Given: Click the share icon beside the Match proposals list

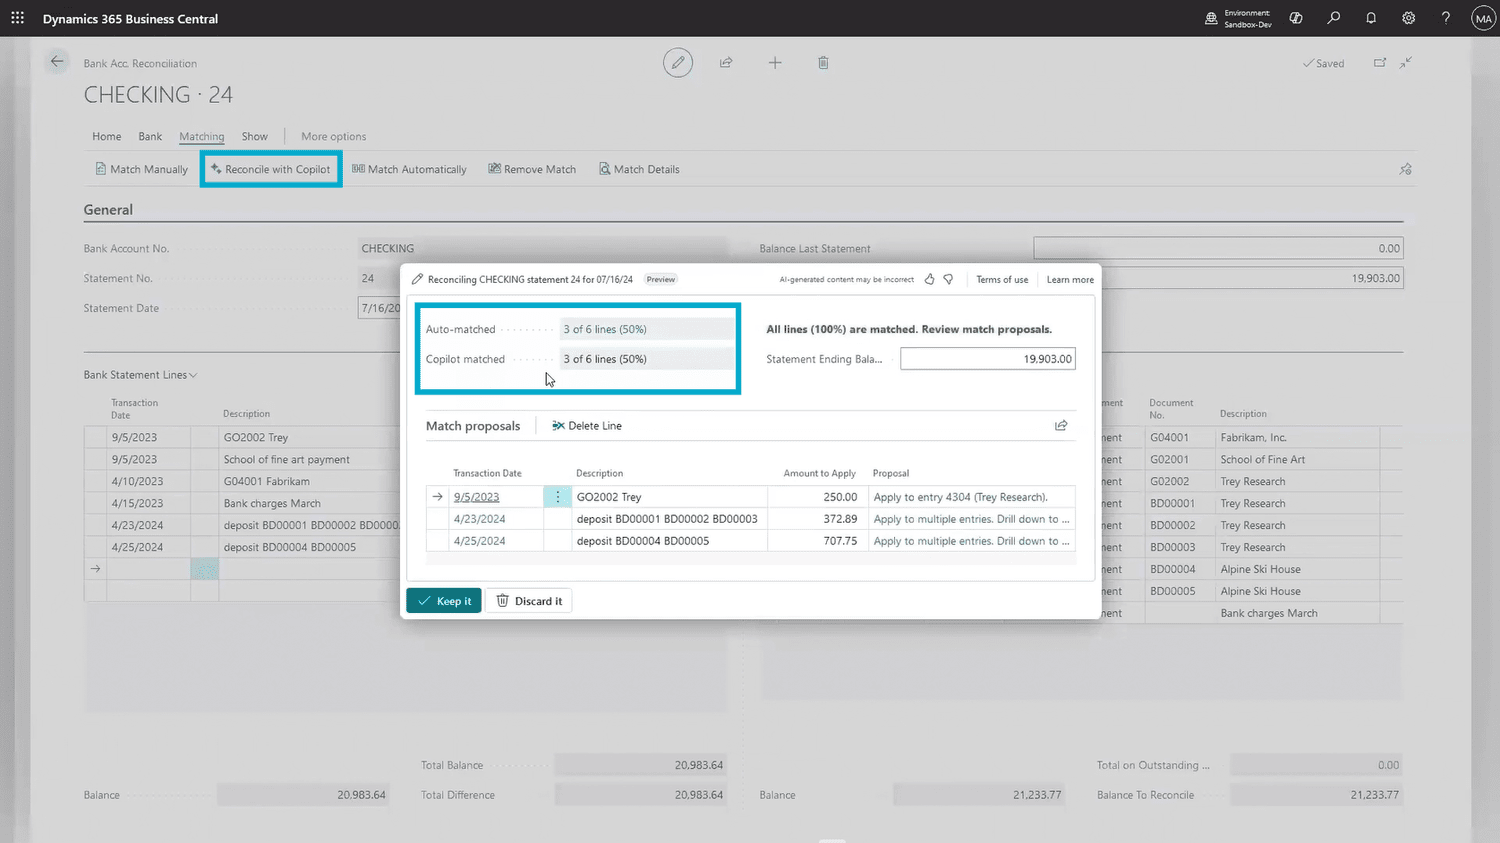Looking at the screenshot, I should pyautogui.click(x=1061, y=425).
